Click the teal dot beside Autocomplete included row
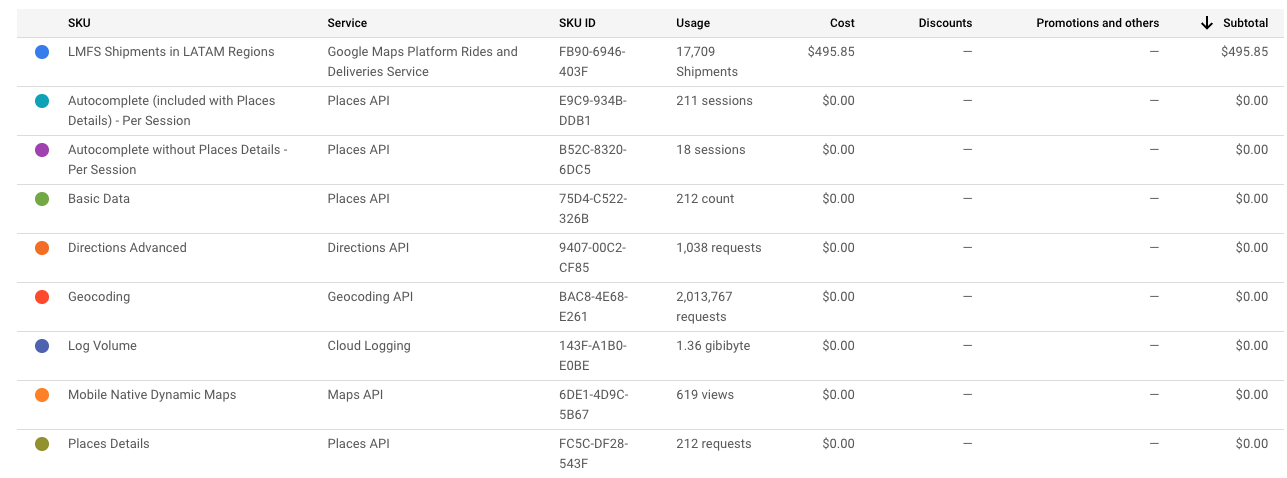Screen dimensions: 1287x478 42,101
